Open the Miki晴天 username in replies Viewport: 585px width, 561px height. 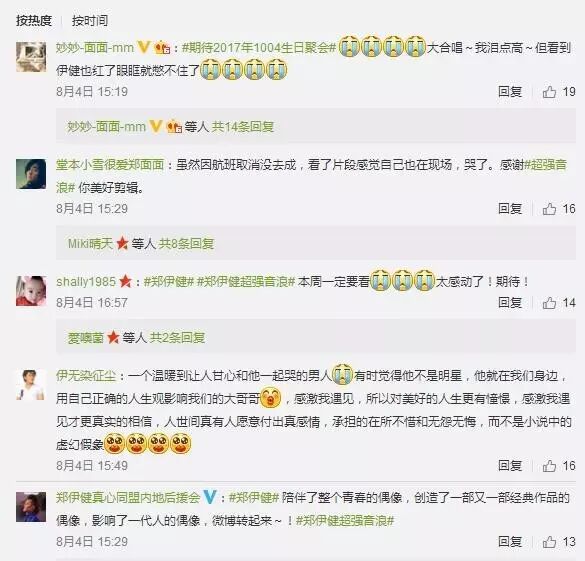pyautogui.click(x=90, y=244)
